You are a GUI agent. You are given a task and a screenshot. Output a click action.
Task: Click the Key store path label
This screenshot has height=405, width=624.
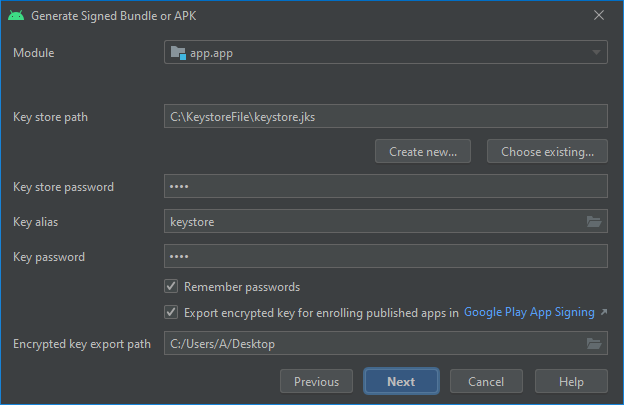(51, 117)
